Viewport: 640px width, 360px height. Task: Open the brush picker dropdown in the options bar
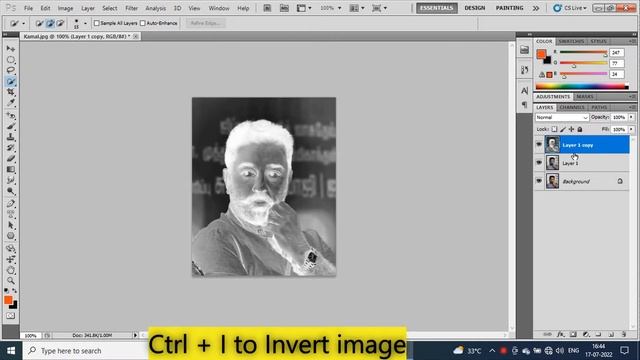coord(85,23)
